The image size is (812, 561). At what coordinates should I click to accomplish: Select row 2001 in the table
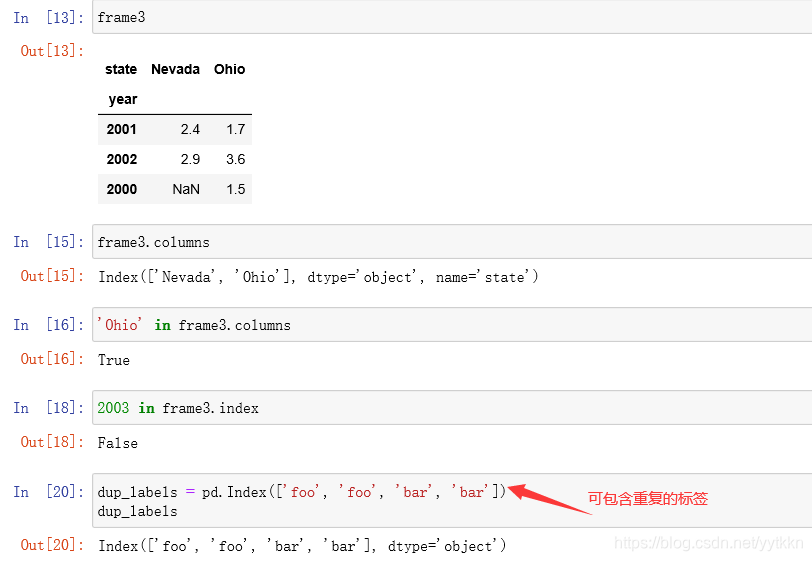175,130
